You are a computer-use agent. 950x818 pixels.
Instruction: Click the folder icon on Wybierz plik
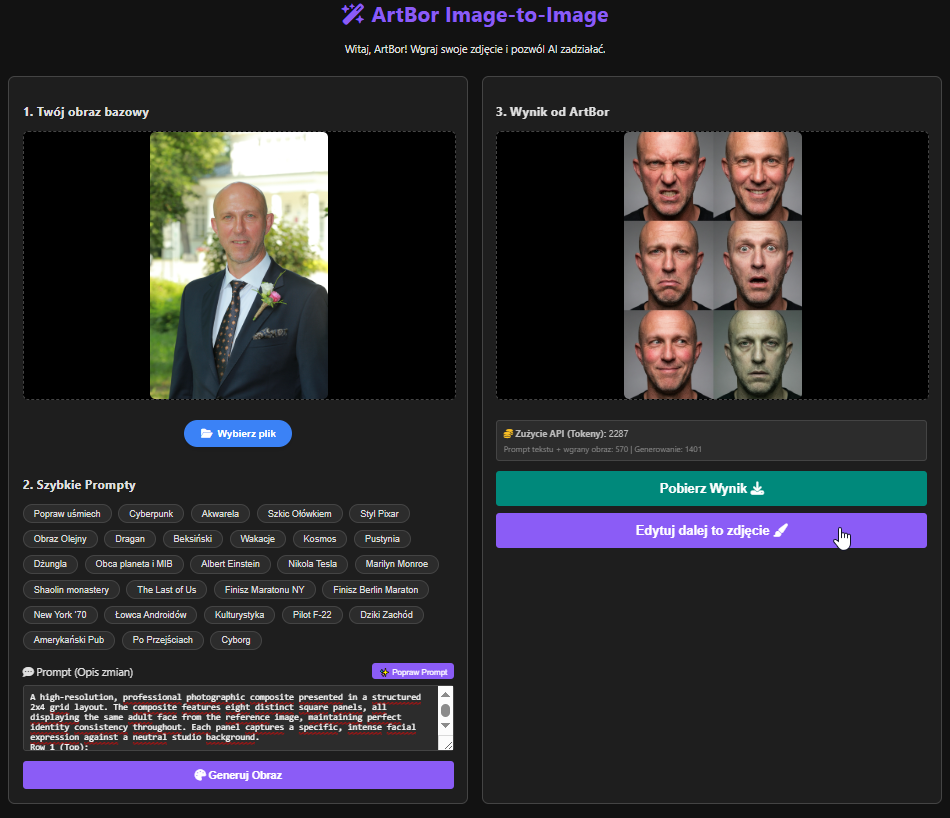point(206,433)
